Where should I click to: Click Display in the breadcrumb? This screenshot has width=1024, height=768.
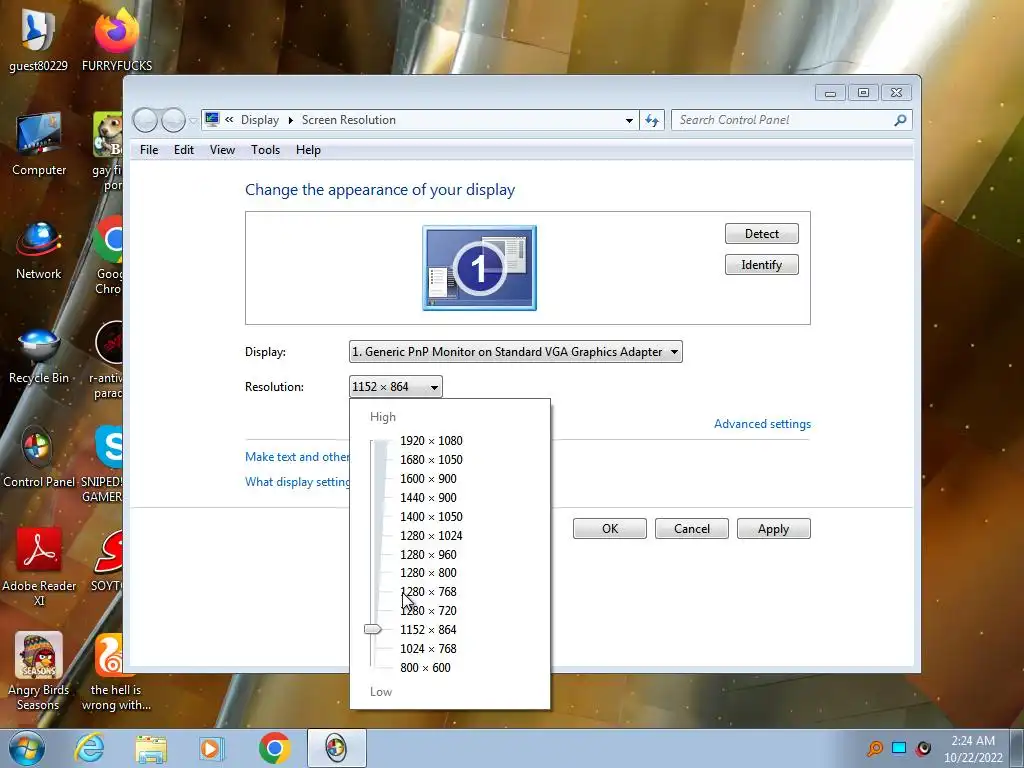coord(260,120)
